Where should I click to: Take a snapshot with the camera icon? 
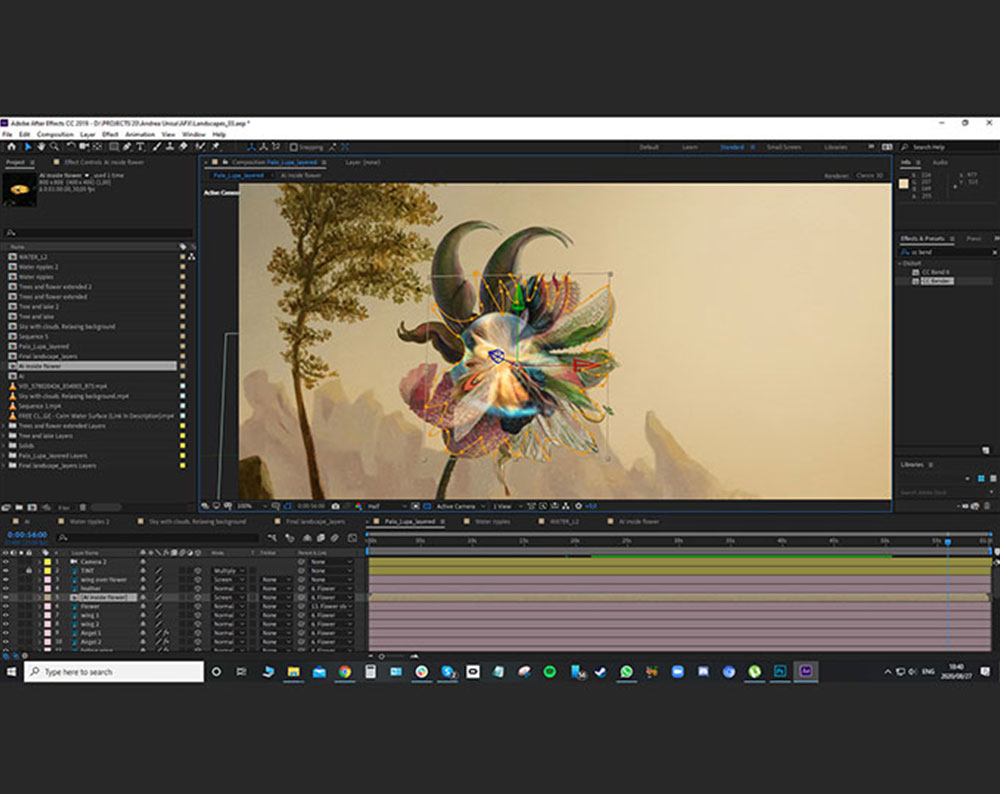(335, 506)
